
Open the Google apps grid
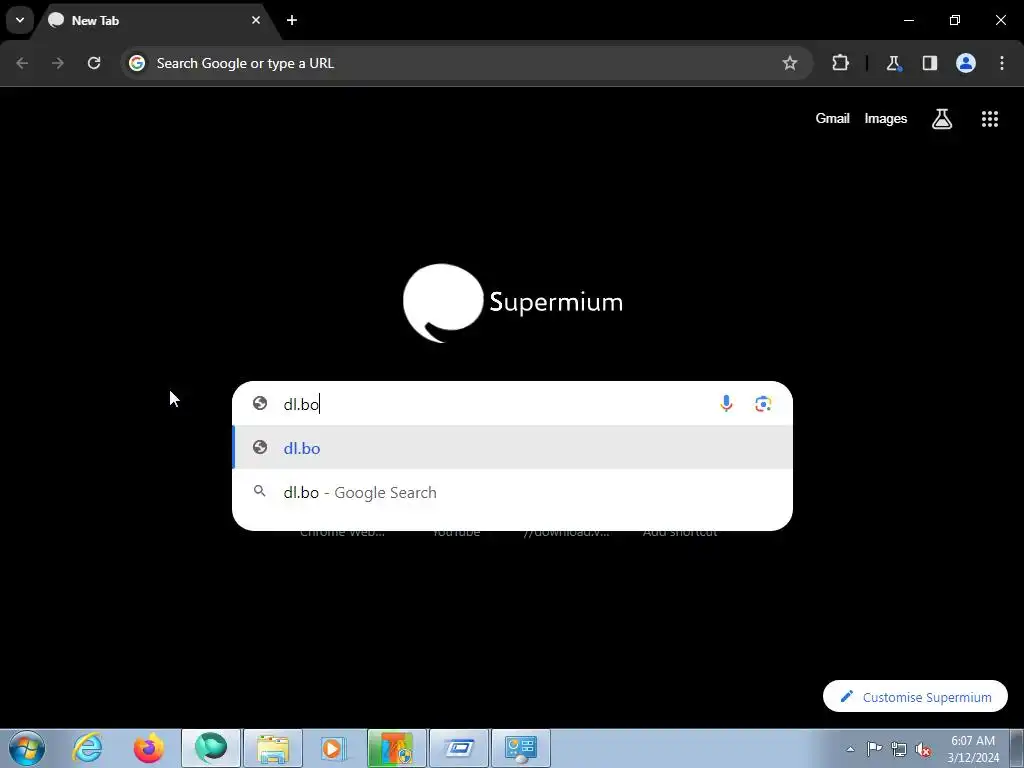click(x=990, y=119)
